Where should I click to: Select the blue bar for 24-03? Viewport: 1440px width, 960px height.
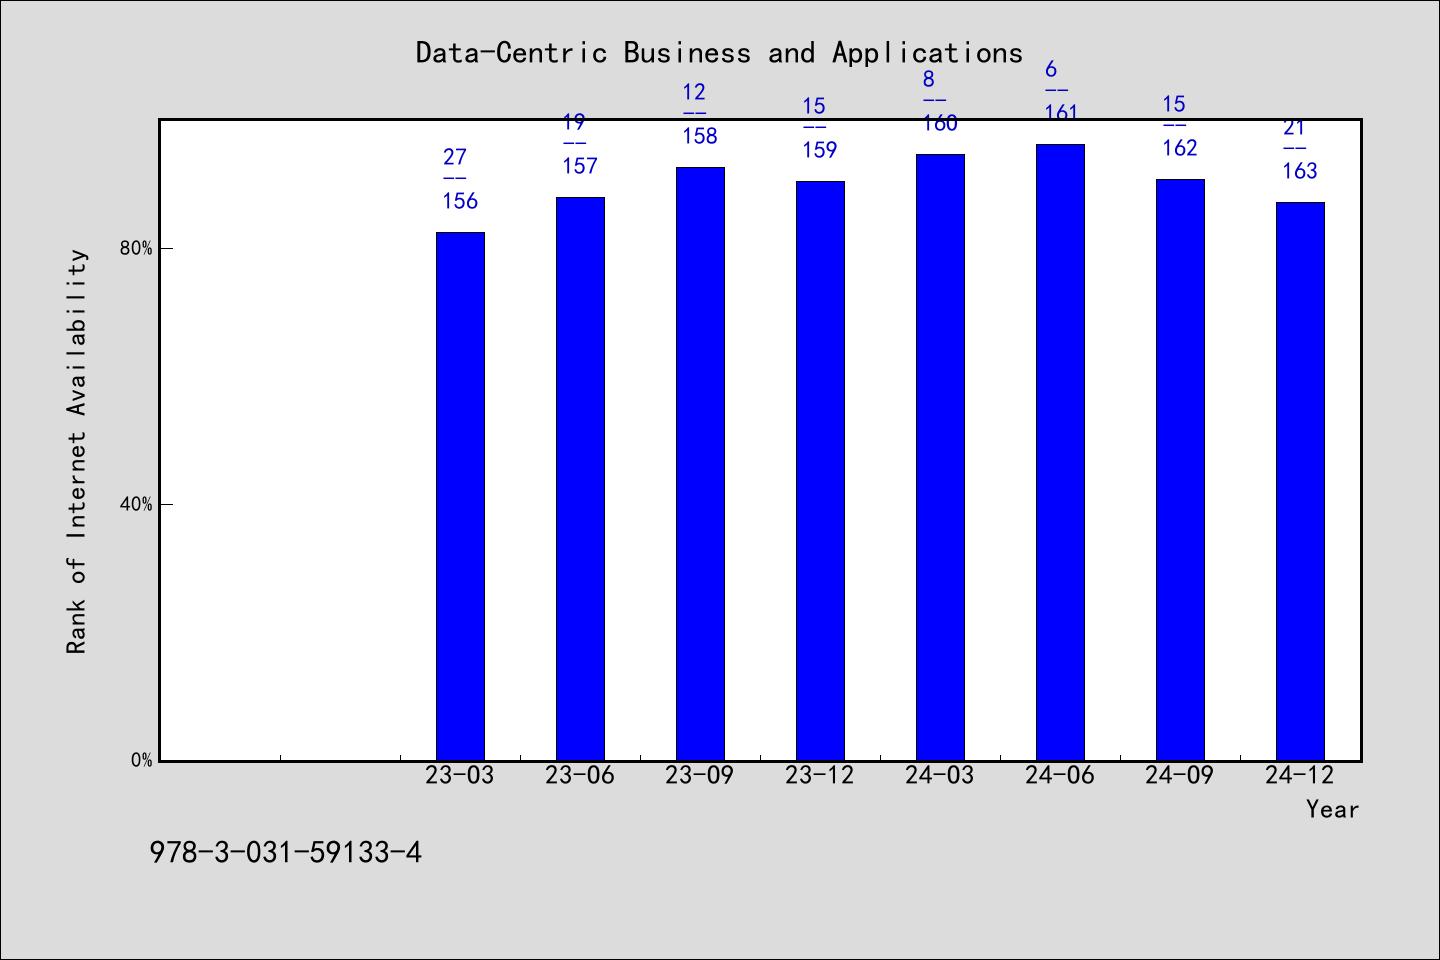[x=940, y=457]
